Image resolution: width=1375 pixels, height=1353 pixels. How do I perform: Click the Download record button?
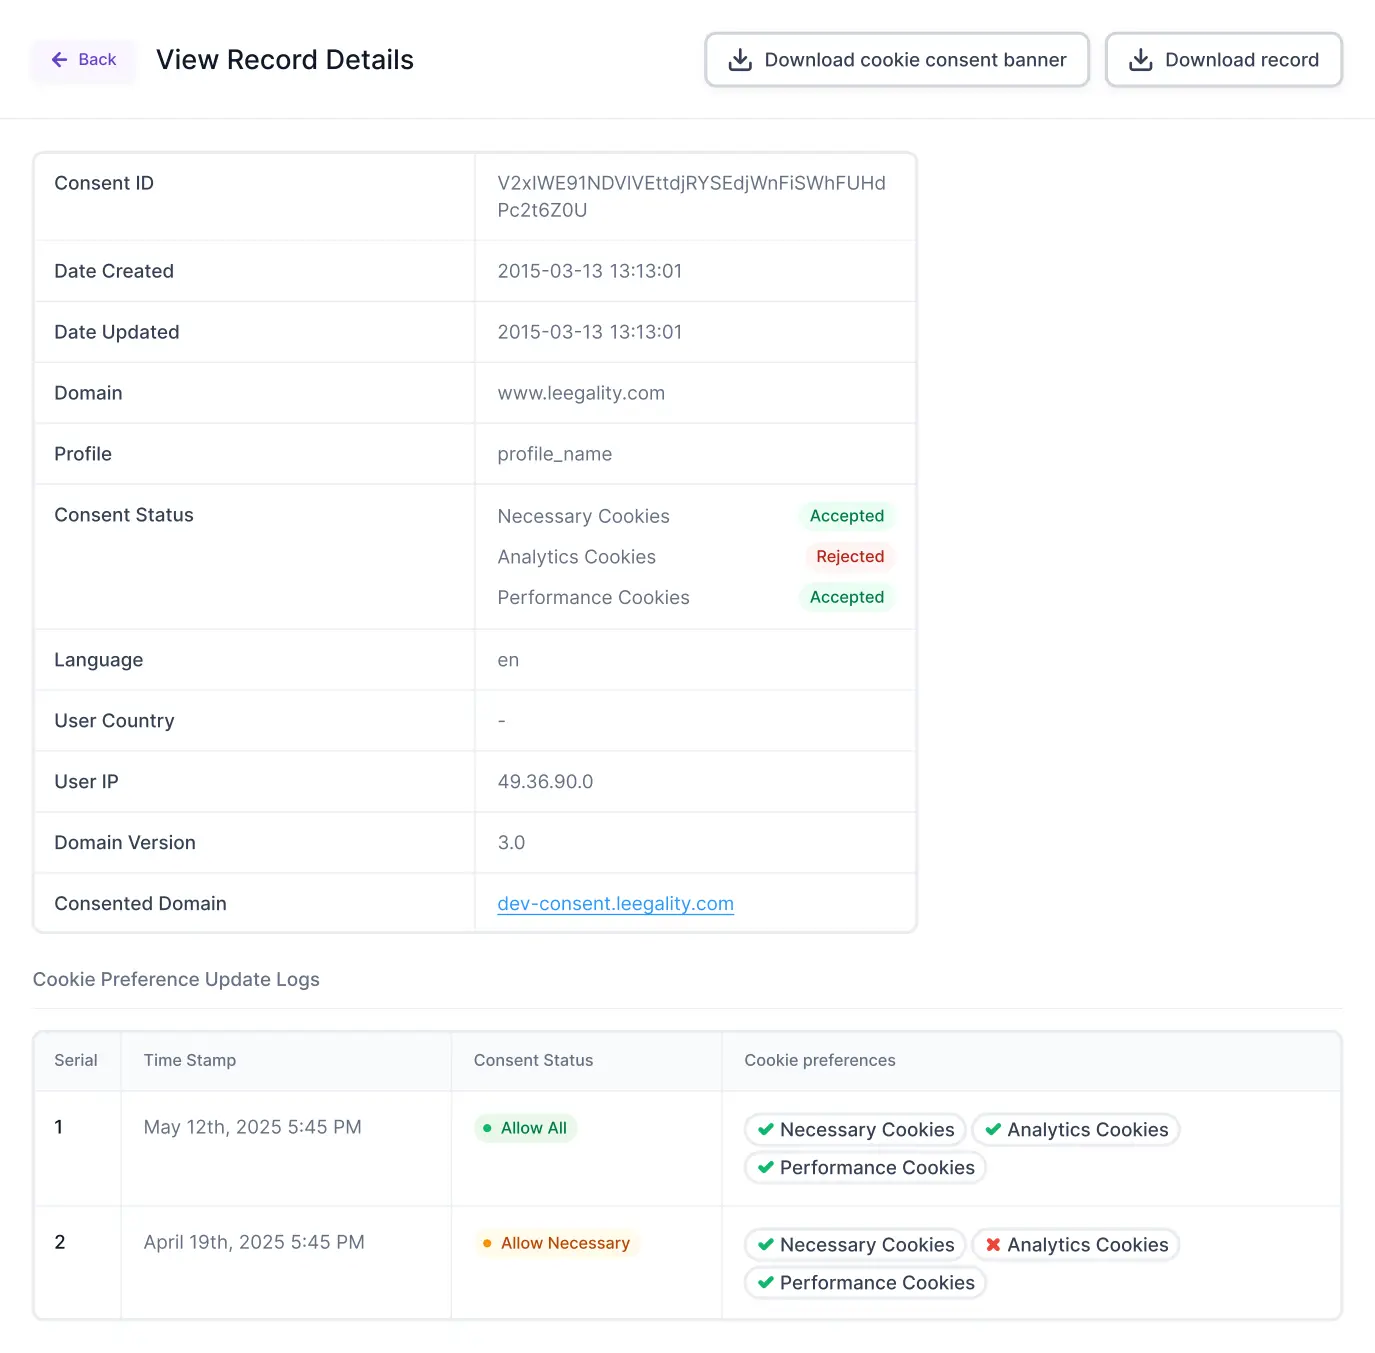pos(1224,60)
